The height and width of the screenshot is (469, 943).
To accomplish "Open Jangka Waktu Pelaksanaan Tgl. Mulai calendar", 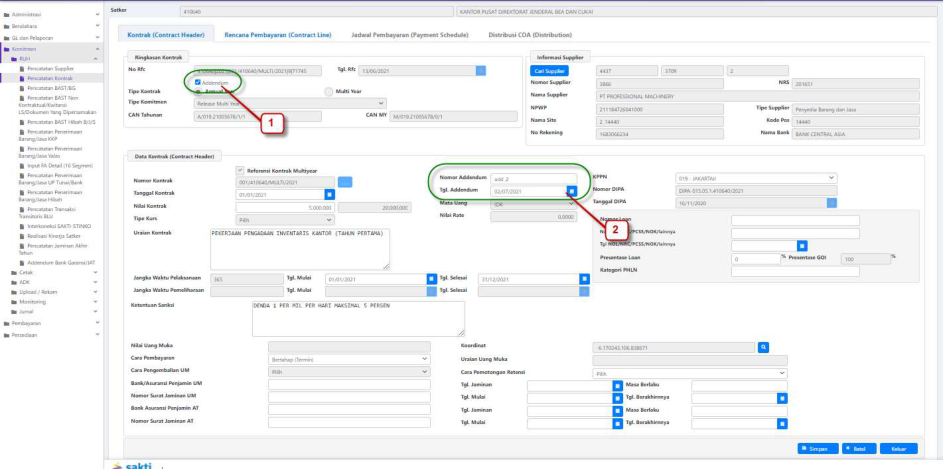I will pos(432,278).
